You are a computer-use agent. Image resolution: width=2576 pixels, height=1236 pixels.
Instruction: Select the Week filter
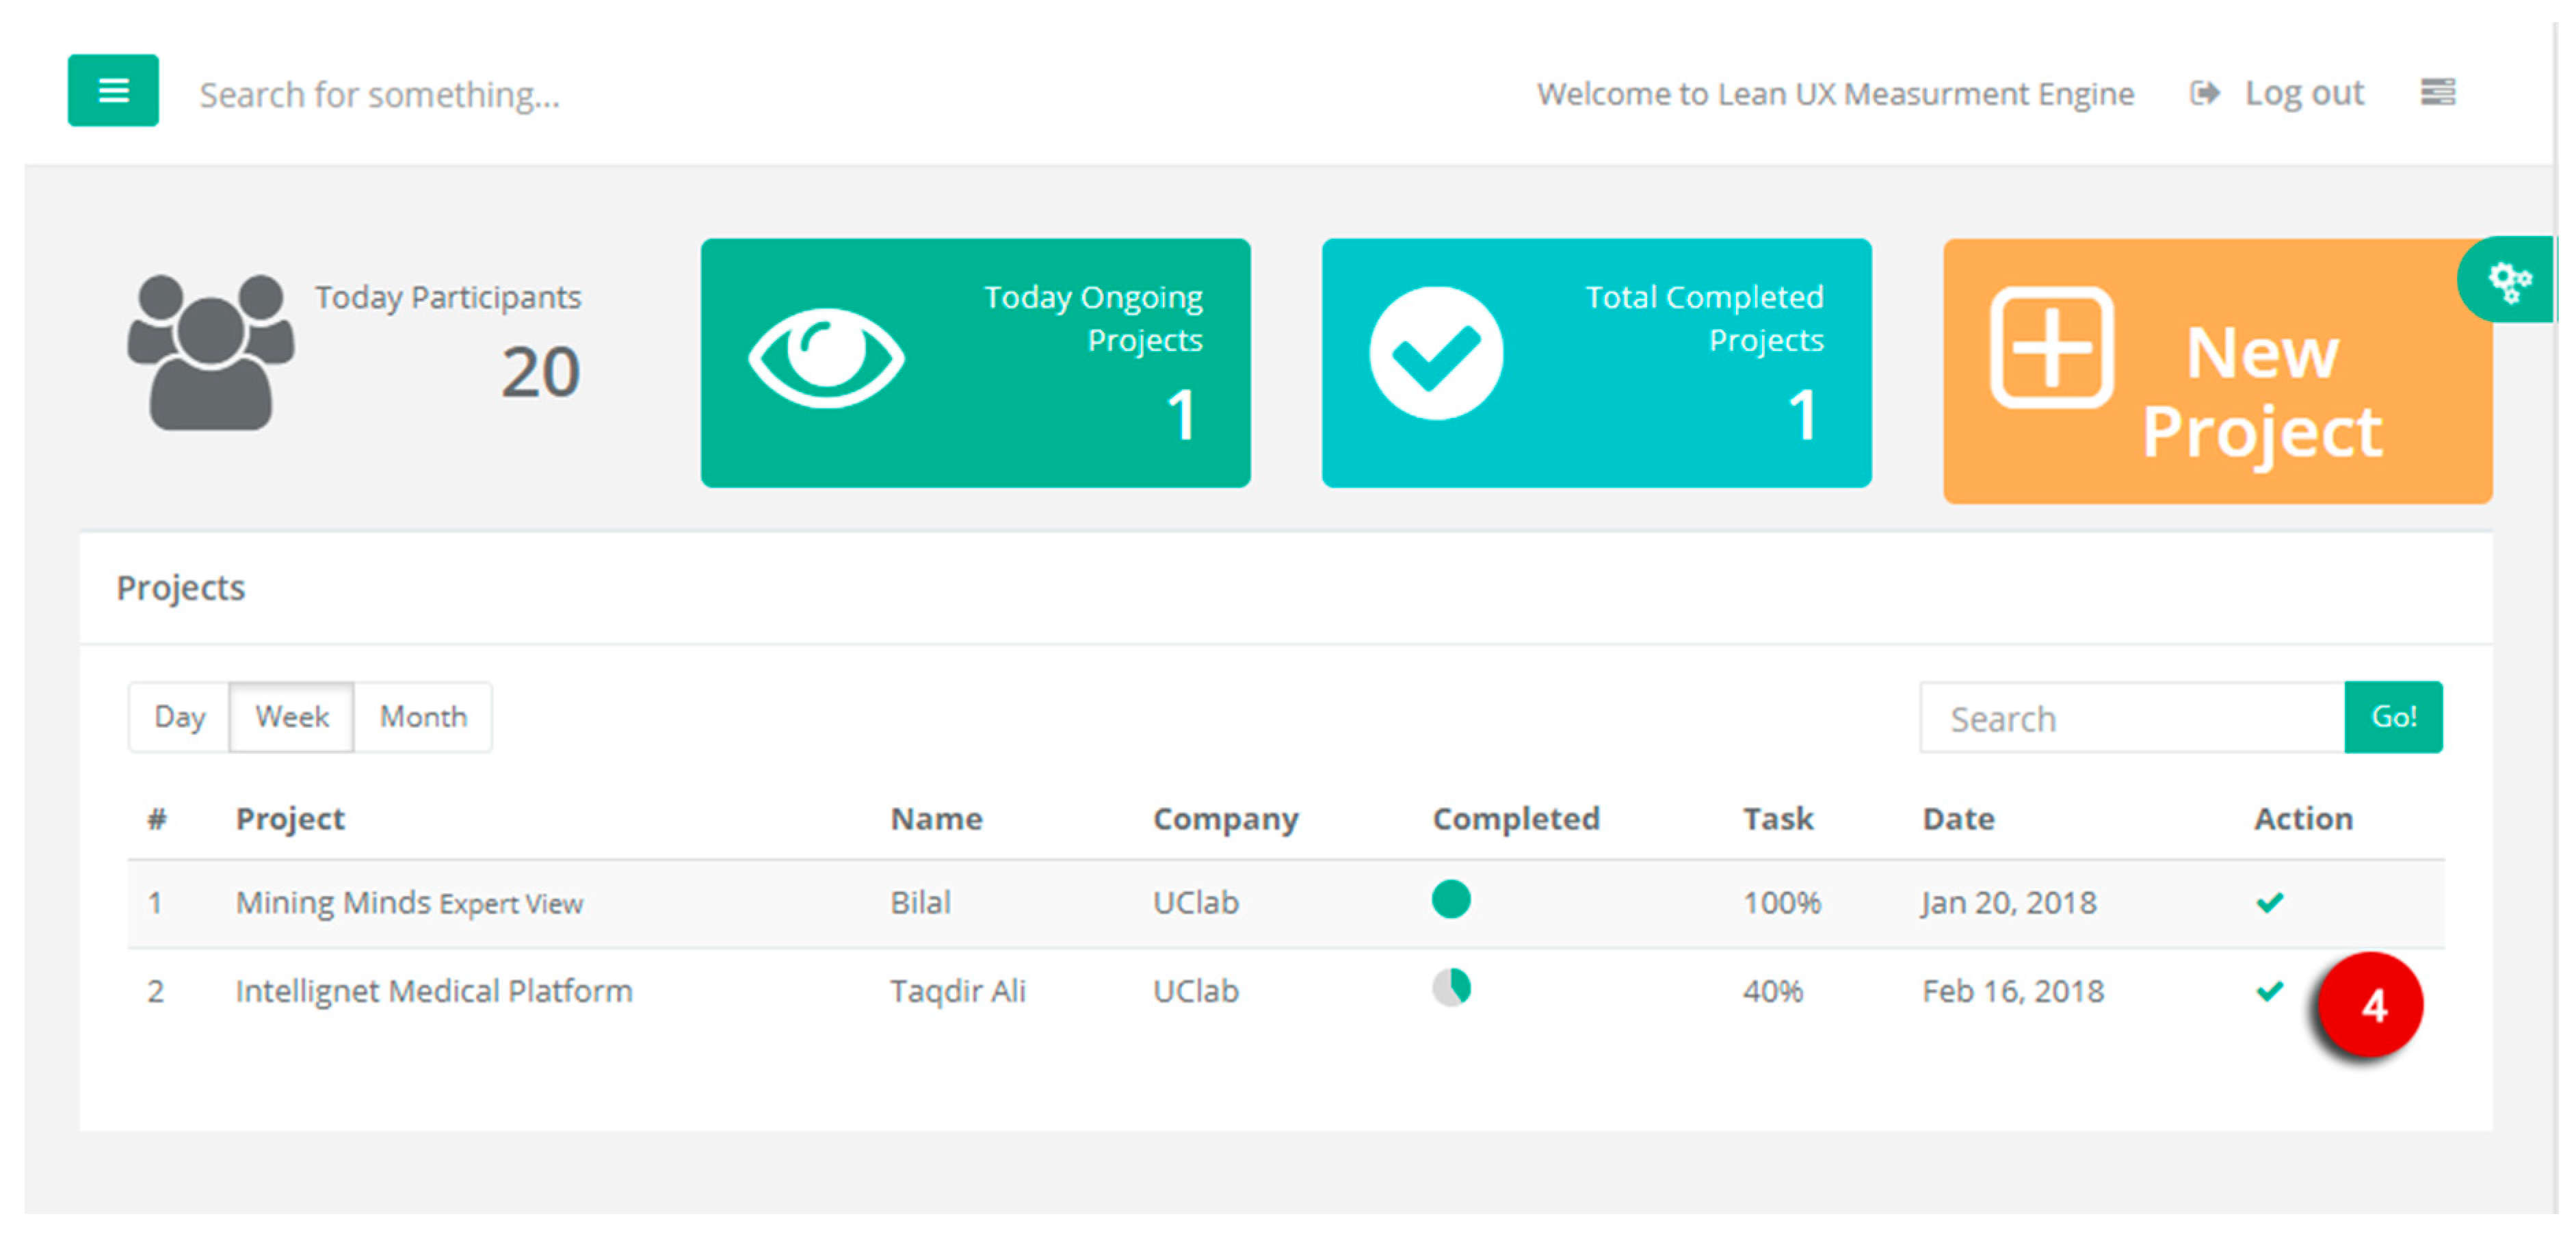[x=291, y=717]
